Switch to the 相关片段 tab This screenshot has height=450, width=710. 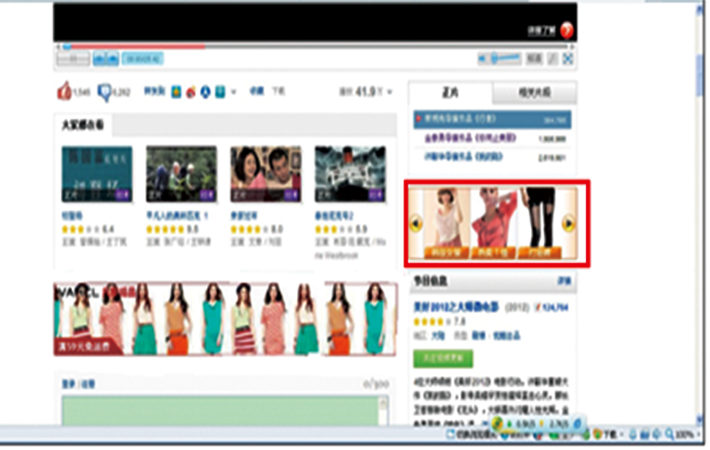(534, 93)
